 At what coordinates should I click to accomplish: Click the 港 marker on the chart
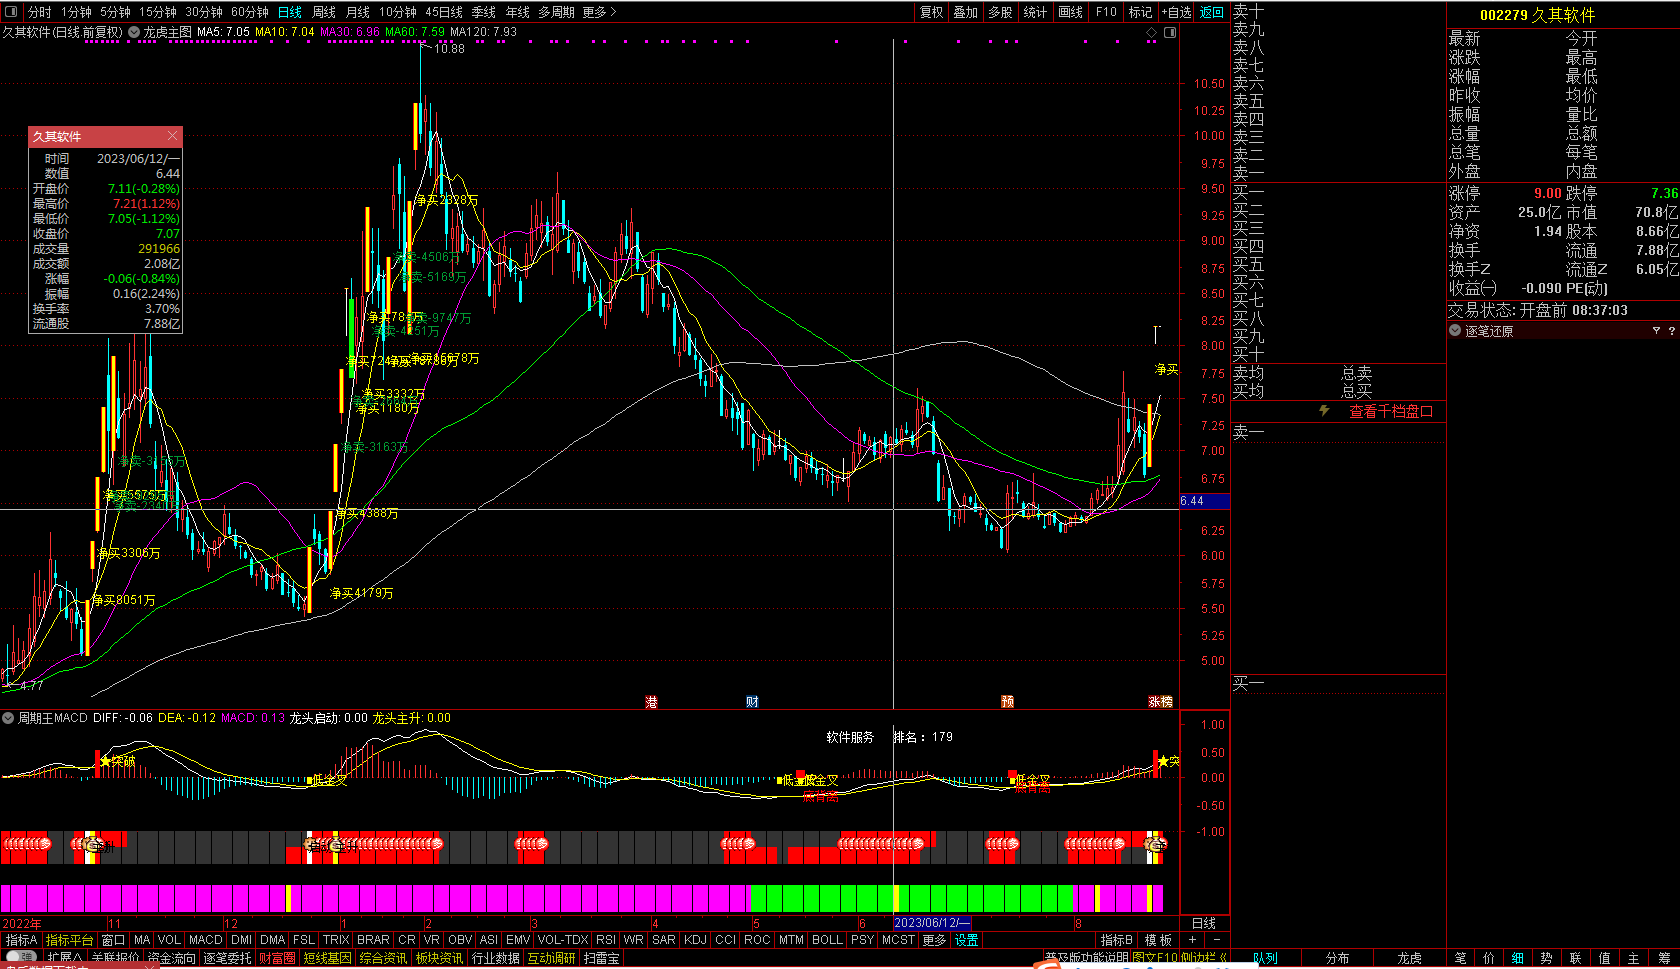coord(652,702)
